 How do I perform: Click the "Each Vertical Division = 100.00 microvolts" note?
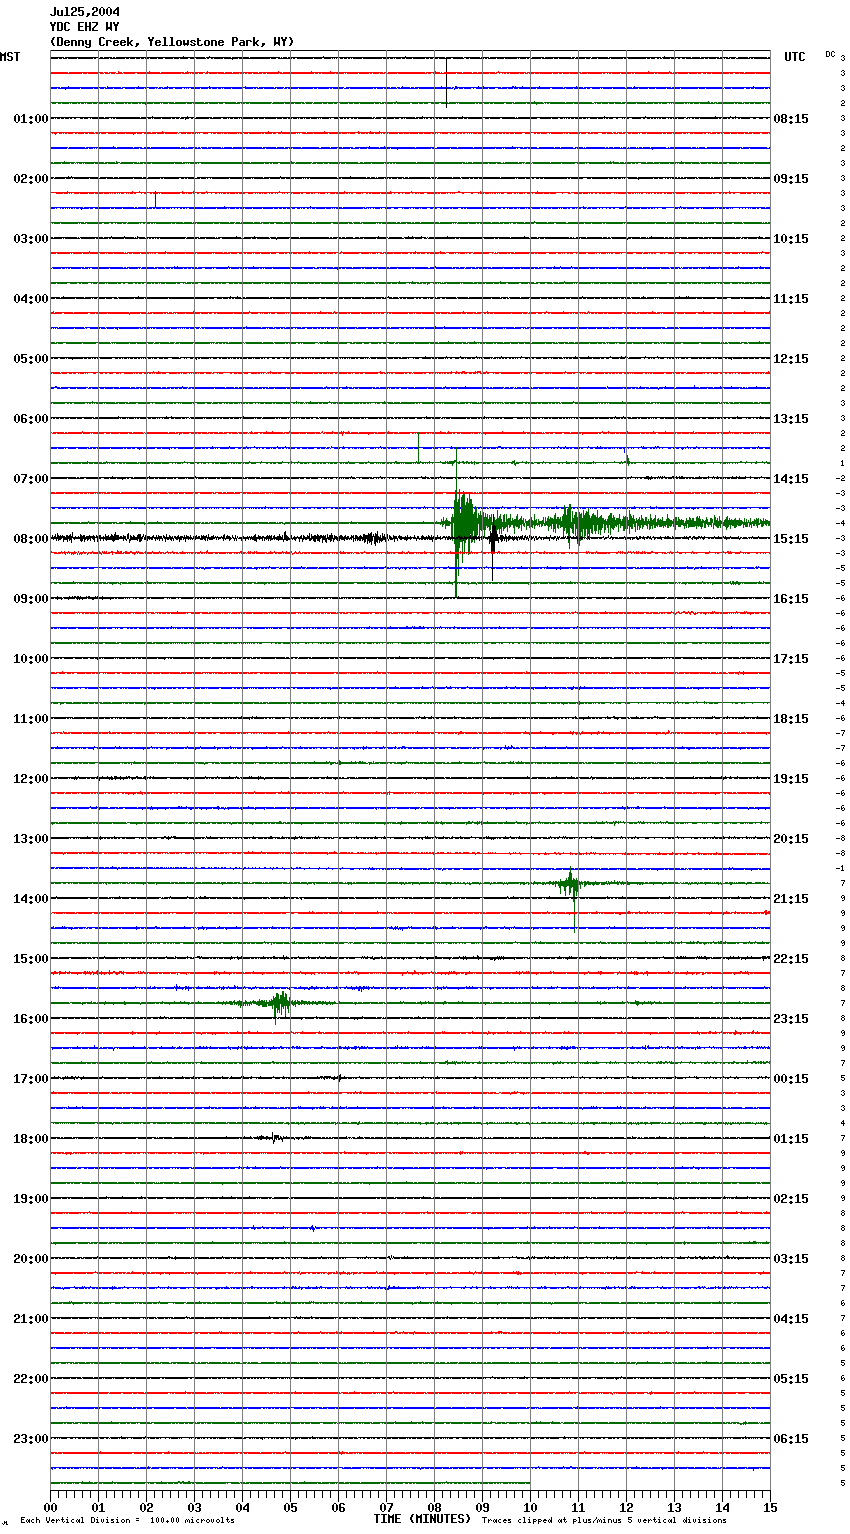127,1521
